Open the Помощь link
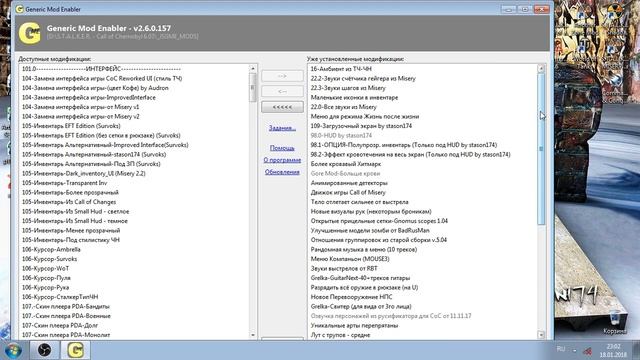This screenshot has height=360, width=640. (282, 148)
